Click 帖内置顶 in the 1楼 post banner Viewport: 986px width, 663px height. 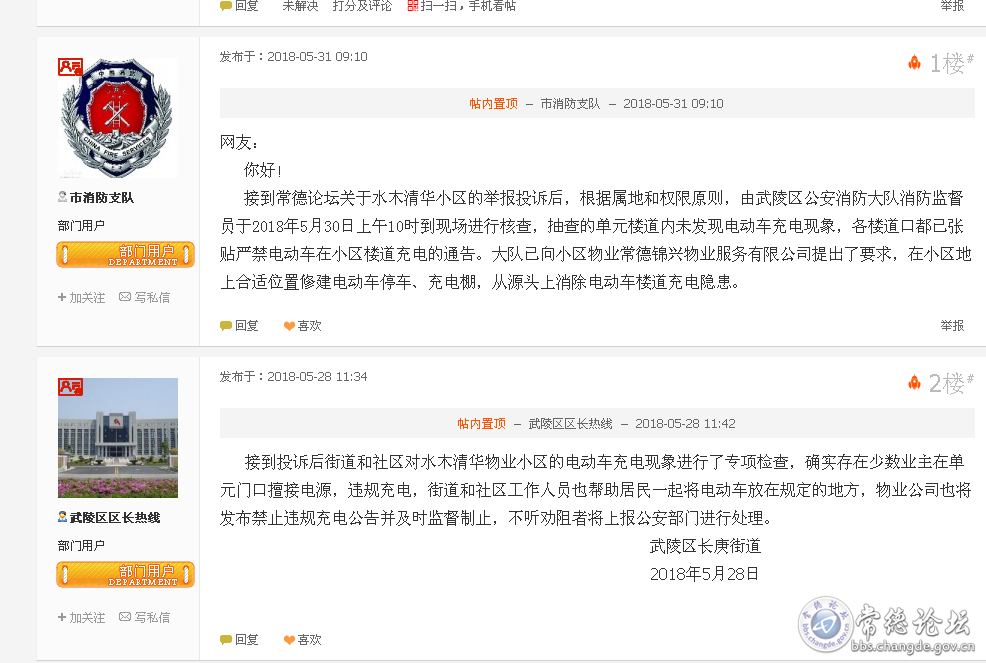coord(494,104)
